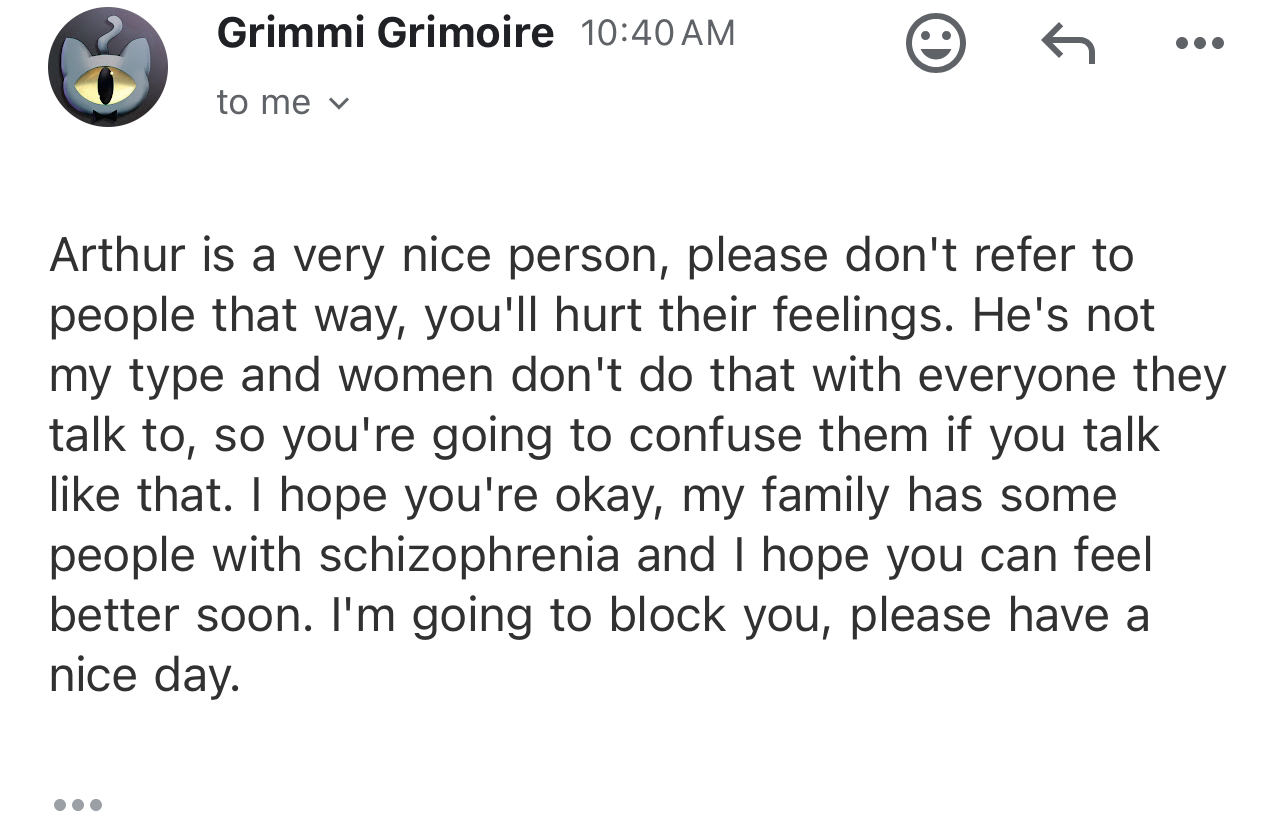Expand recipient details with the chevron
This screenshot has width=1284, height=825.
pyautogui.click(x=339, y=102)
